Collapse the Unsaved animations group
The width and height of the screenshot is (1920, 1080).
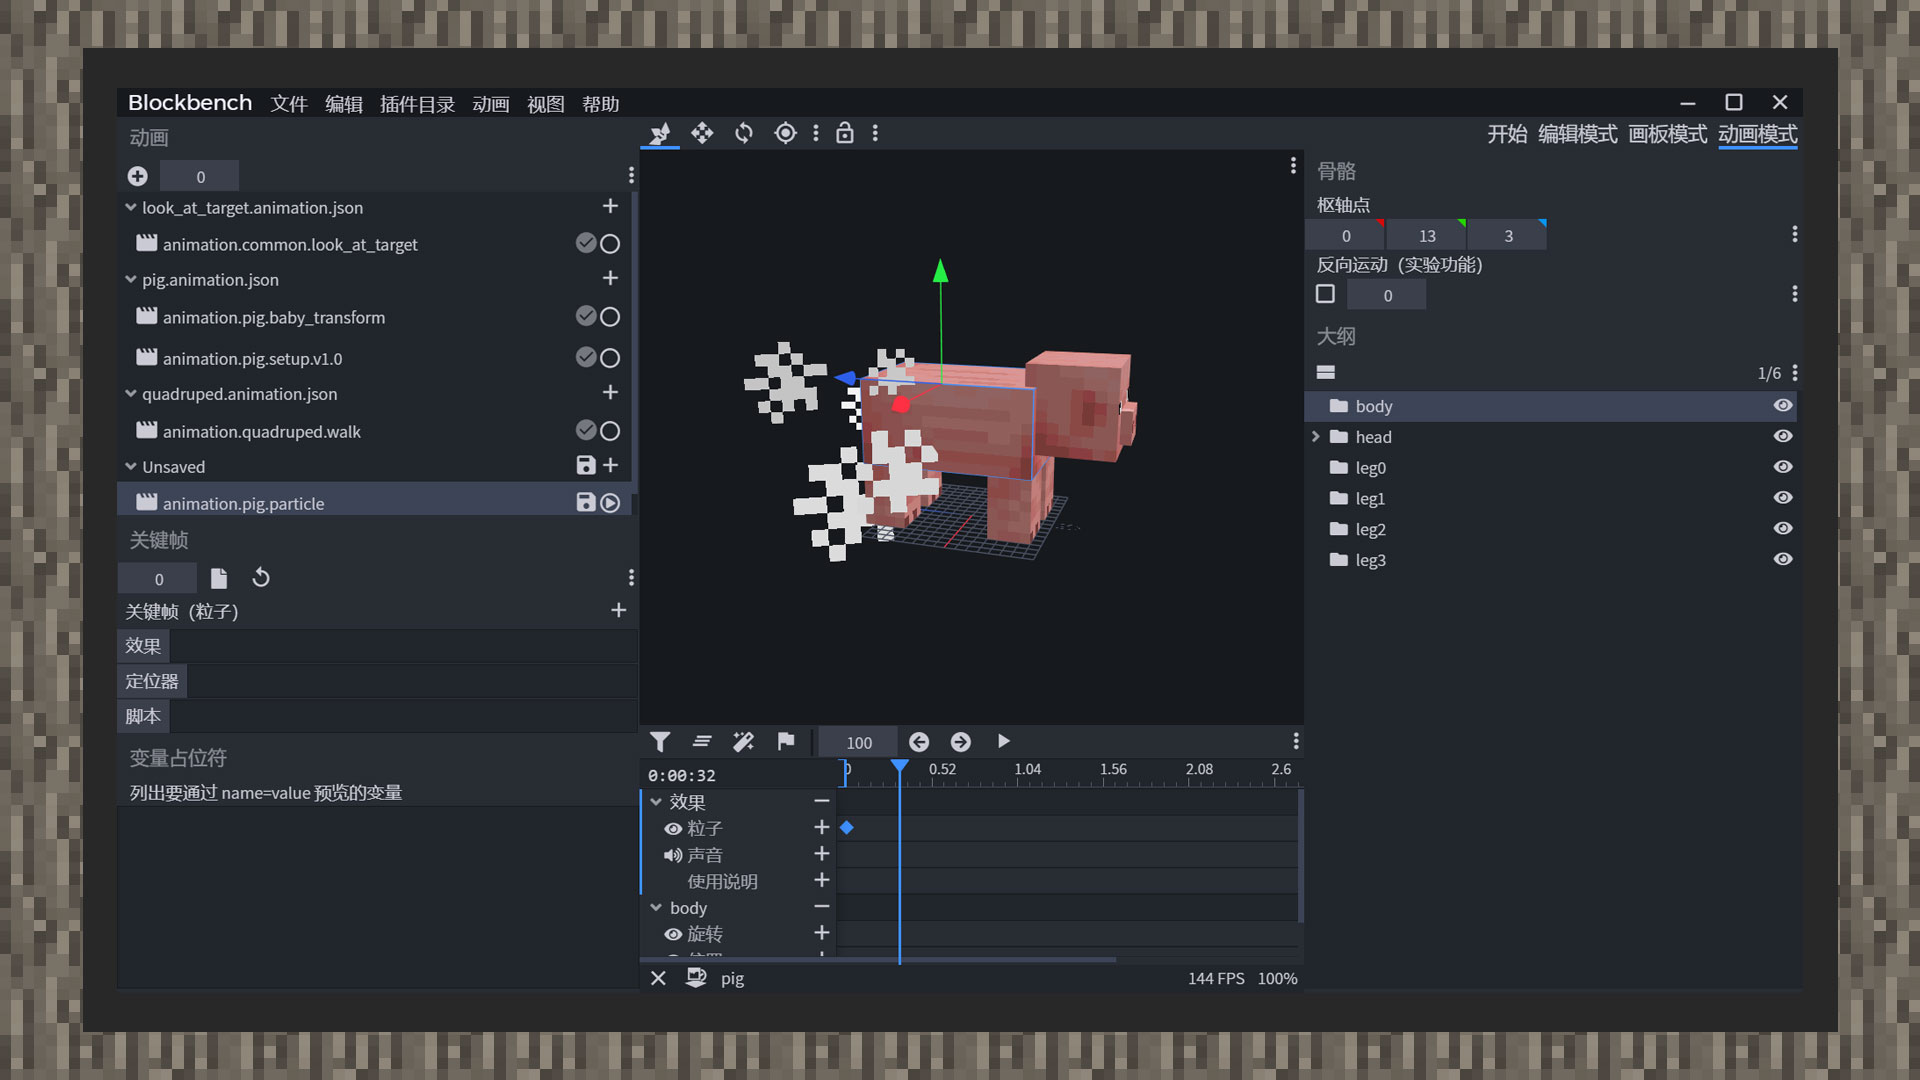(131, 466)
